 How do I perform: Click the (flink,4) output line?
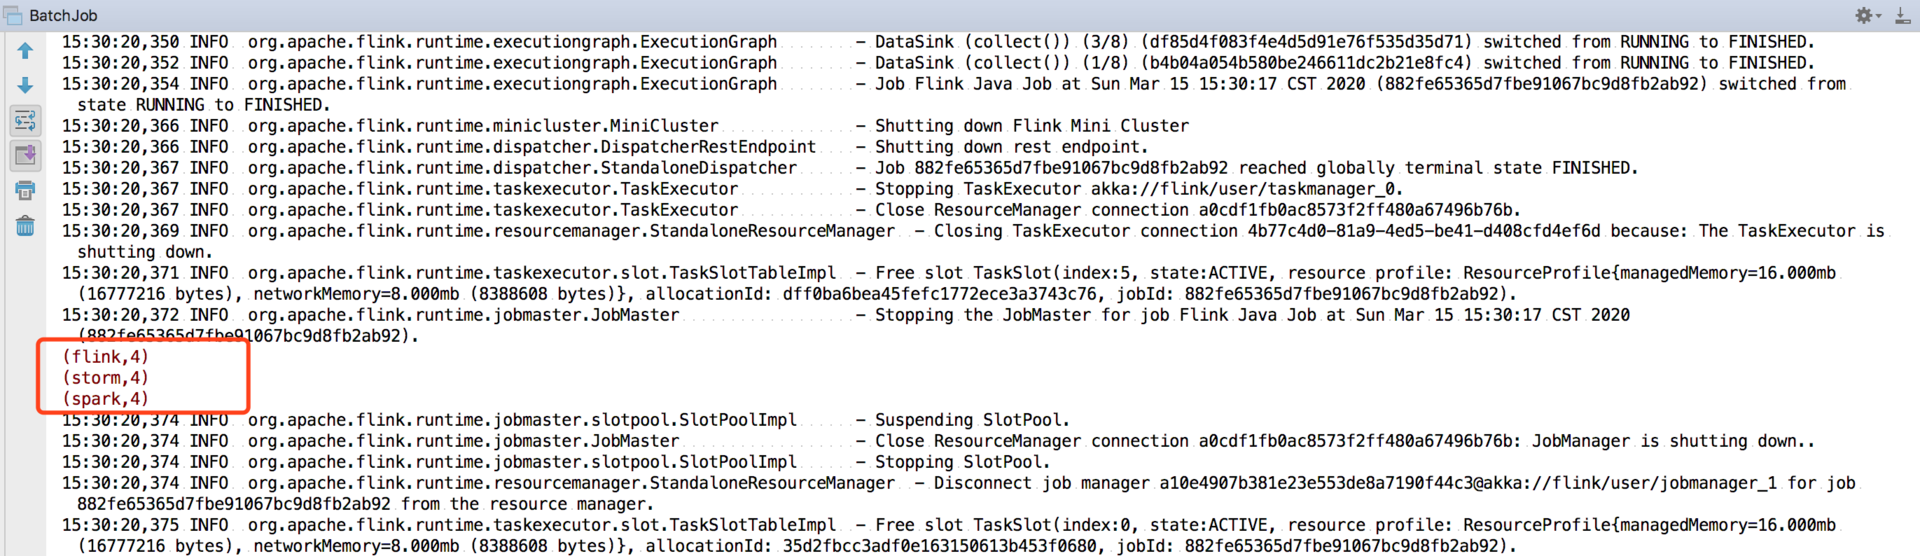click(x=105, y=357)
